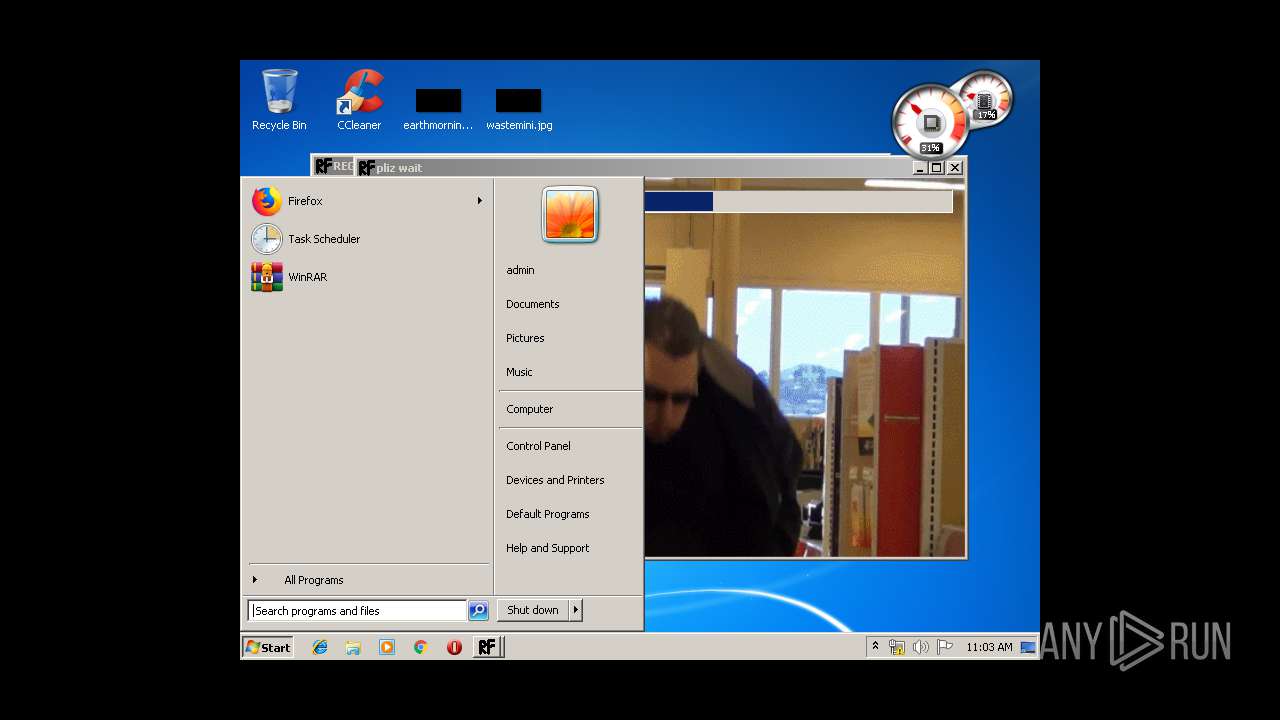Launch Google Chrome from the taskbar
Image resolution: width=1280 pixels, height=720 pixels.
point(420,647)
